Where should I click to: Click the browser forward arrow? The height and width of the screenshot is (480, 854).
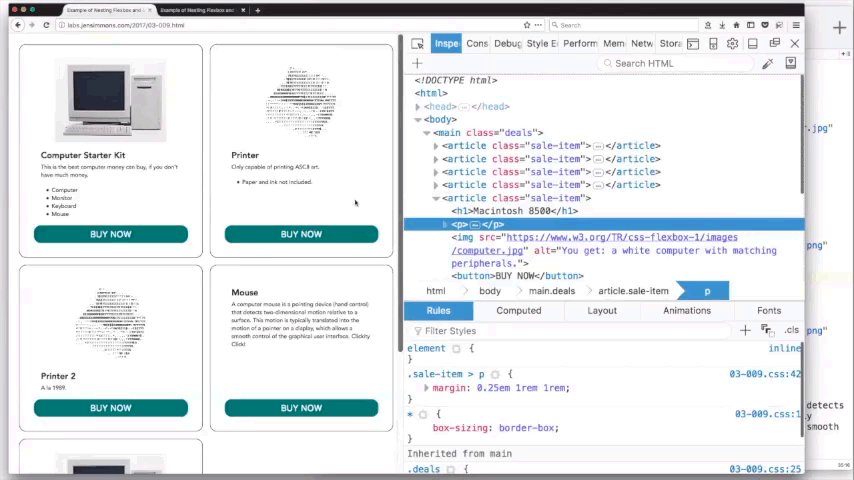32,25
